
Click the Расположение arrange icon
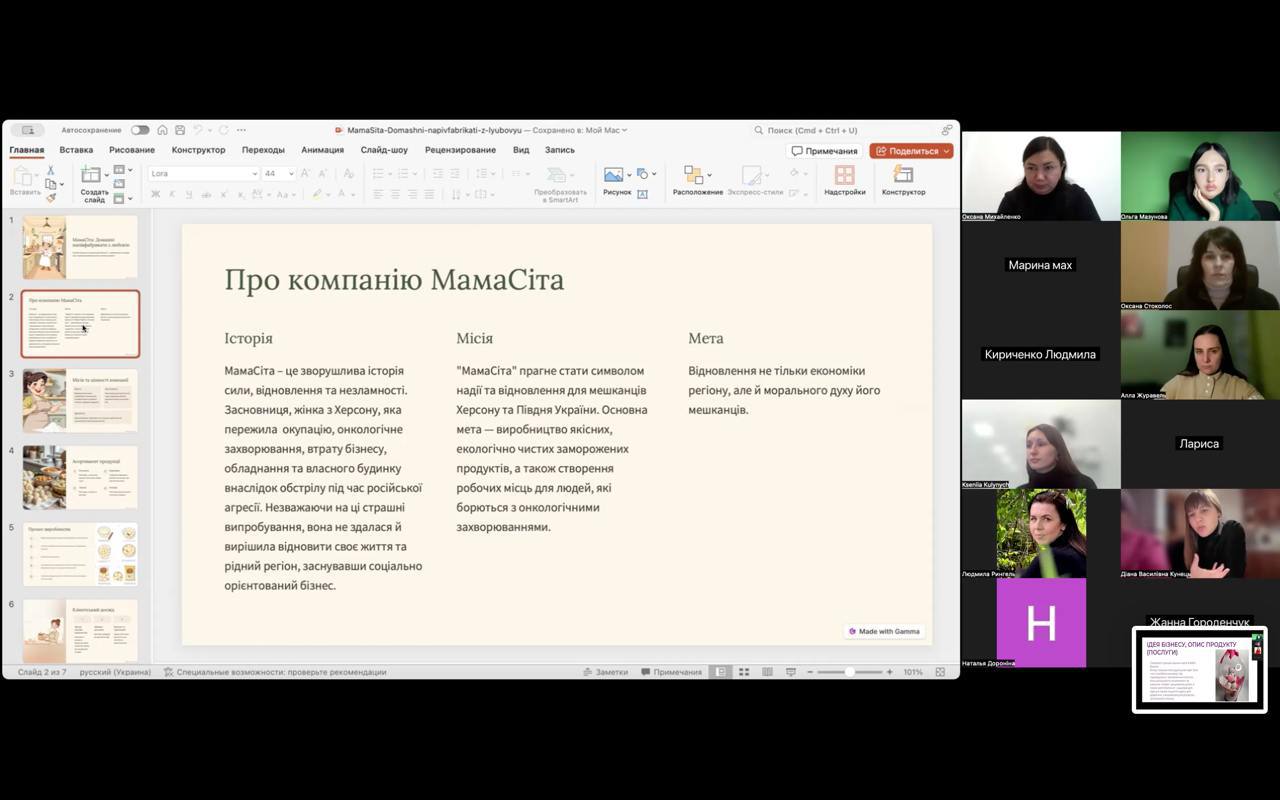pyautogui.click(x=693, y=175)
